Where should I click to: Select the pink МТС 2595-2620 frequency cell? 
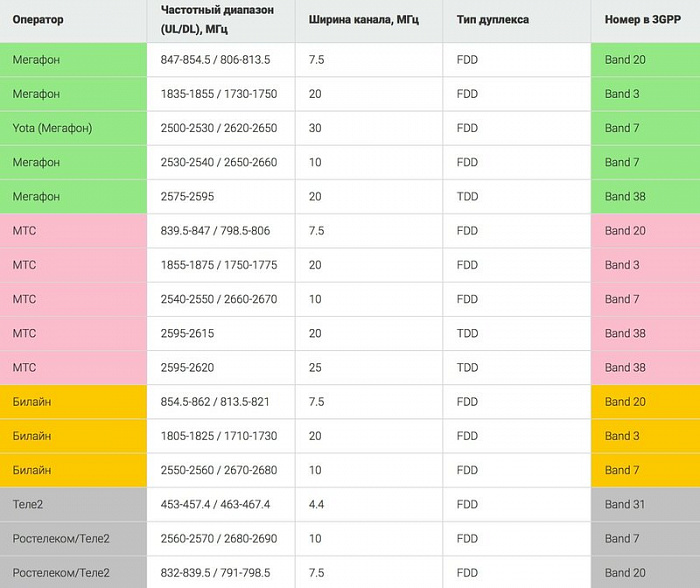pyautogui.click(x=221, y=367)
